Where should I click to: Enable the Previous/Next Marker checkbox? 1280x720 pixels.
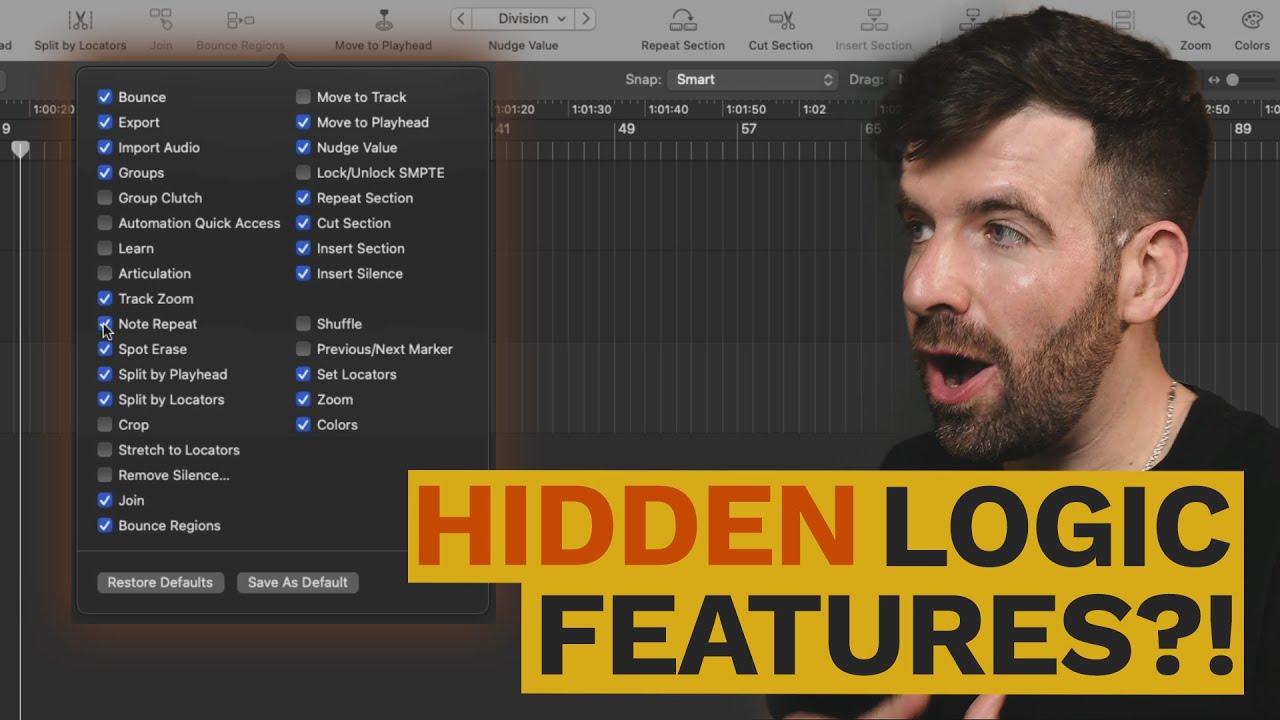point(303,349)
